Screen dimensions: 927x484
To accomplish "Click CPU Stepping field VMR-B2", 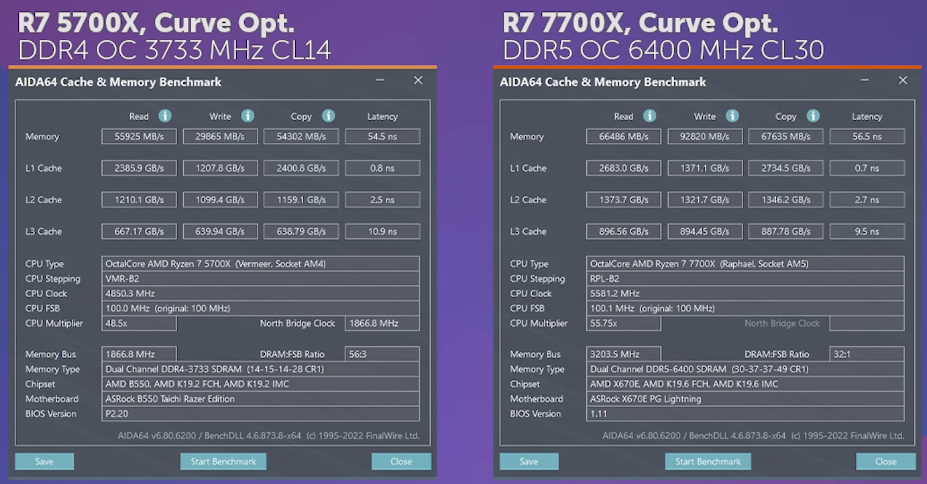I will click(x=261, y=278).
